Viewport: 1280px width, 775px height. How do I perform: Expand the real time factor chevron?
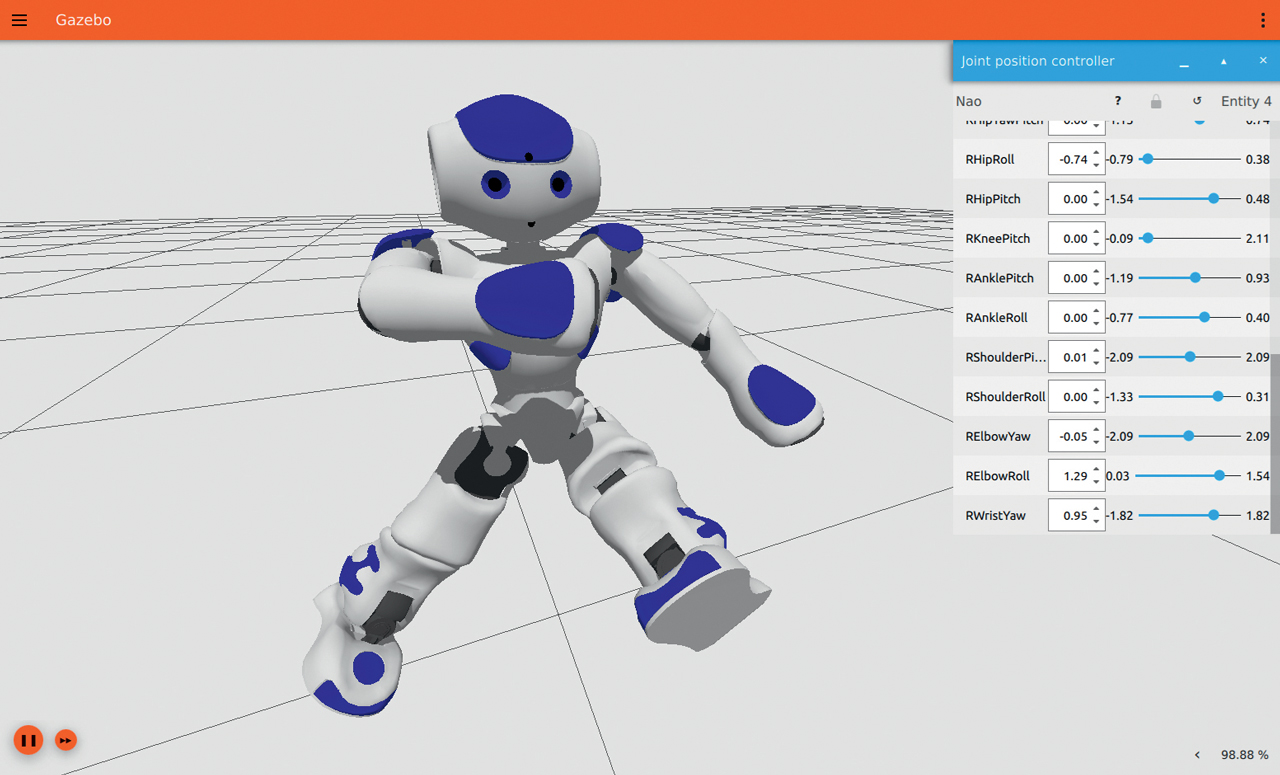(x=1198, y=755)
